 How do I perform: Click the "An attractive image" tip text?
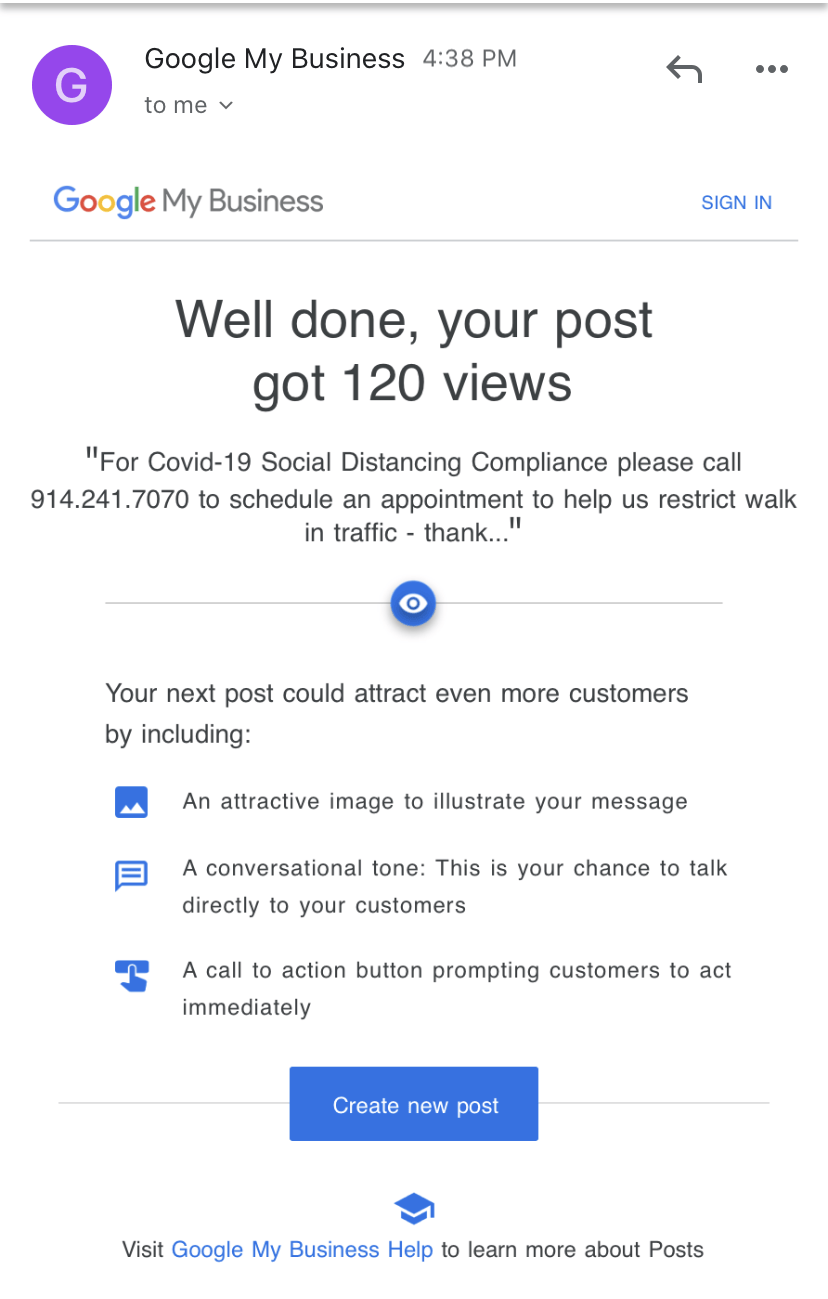pos(435,802)
